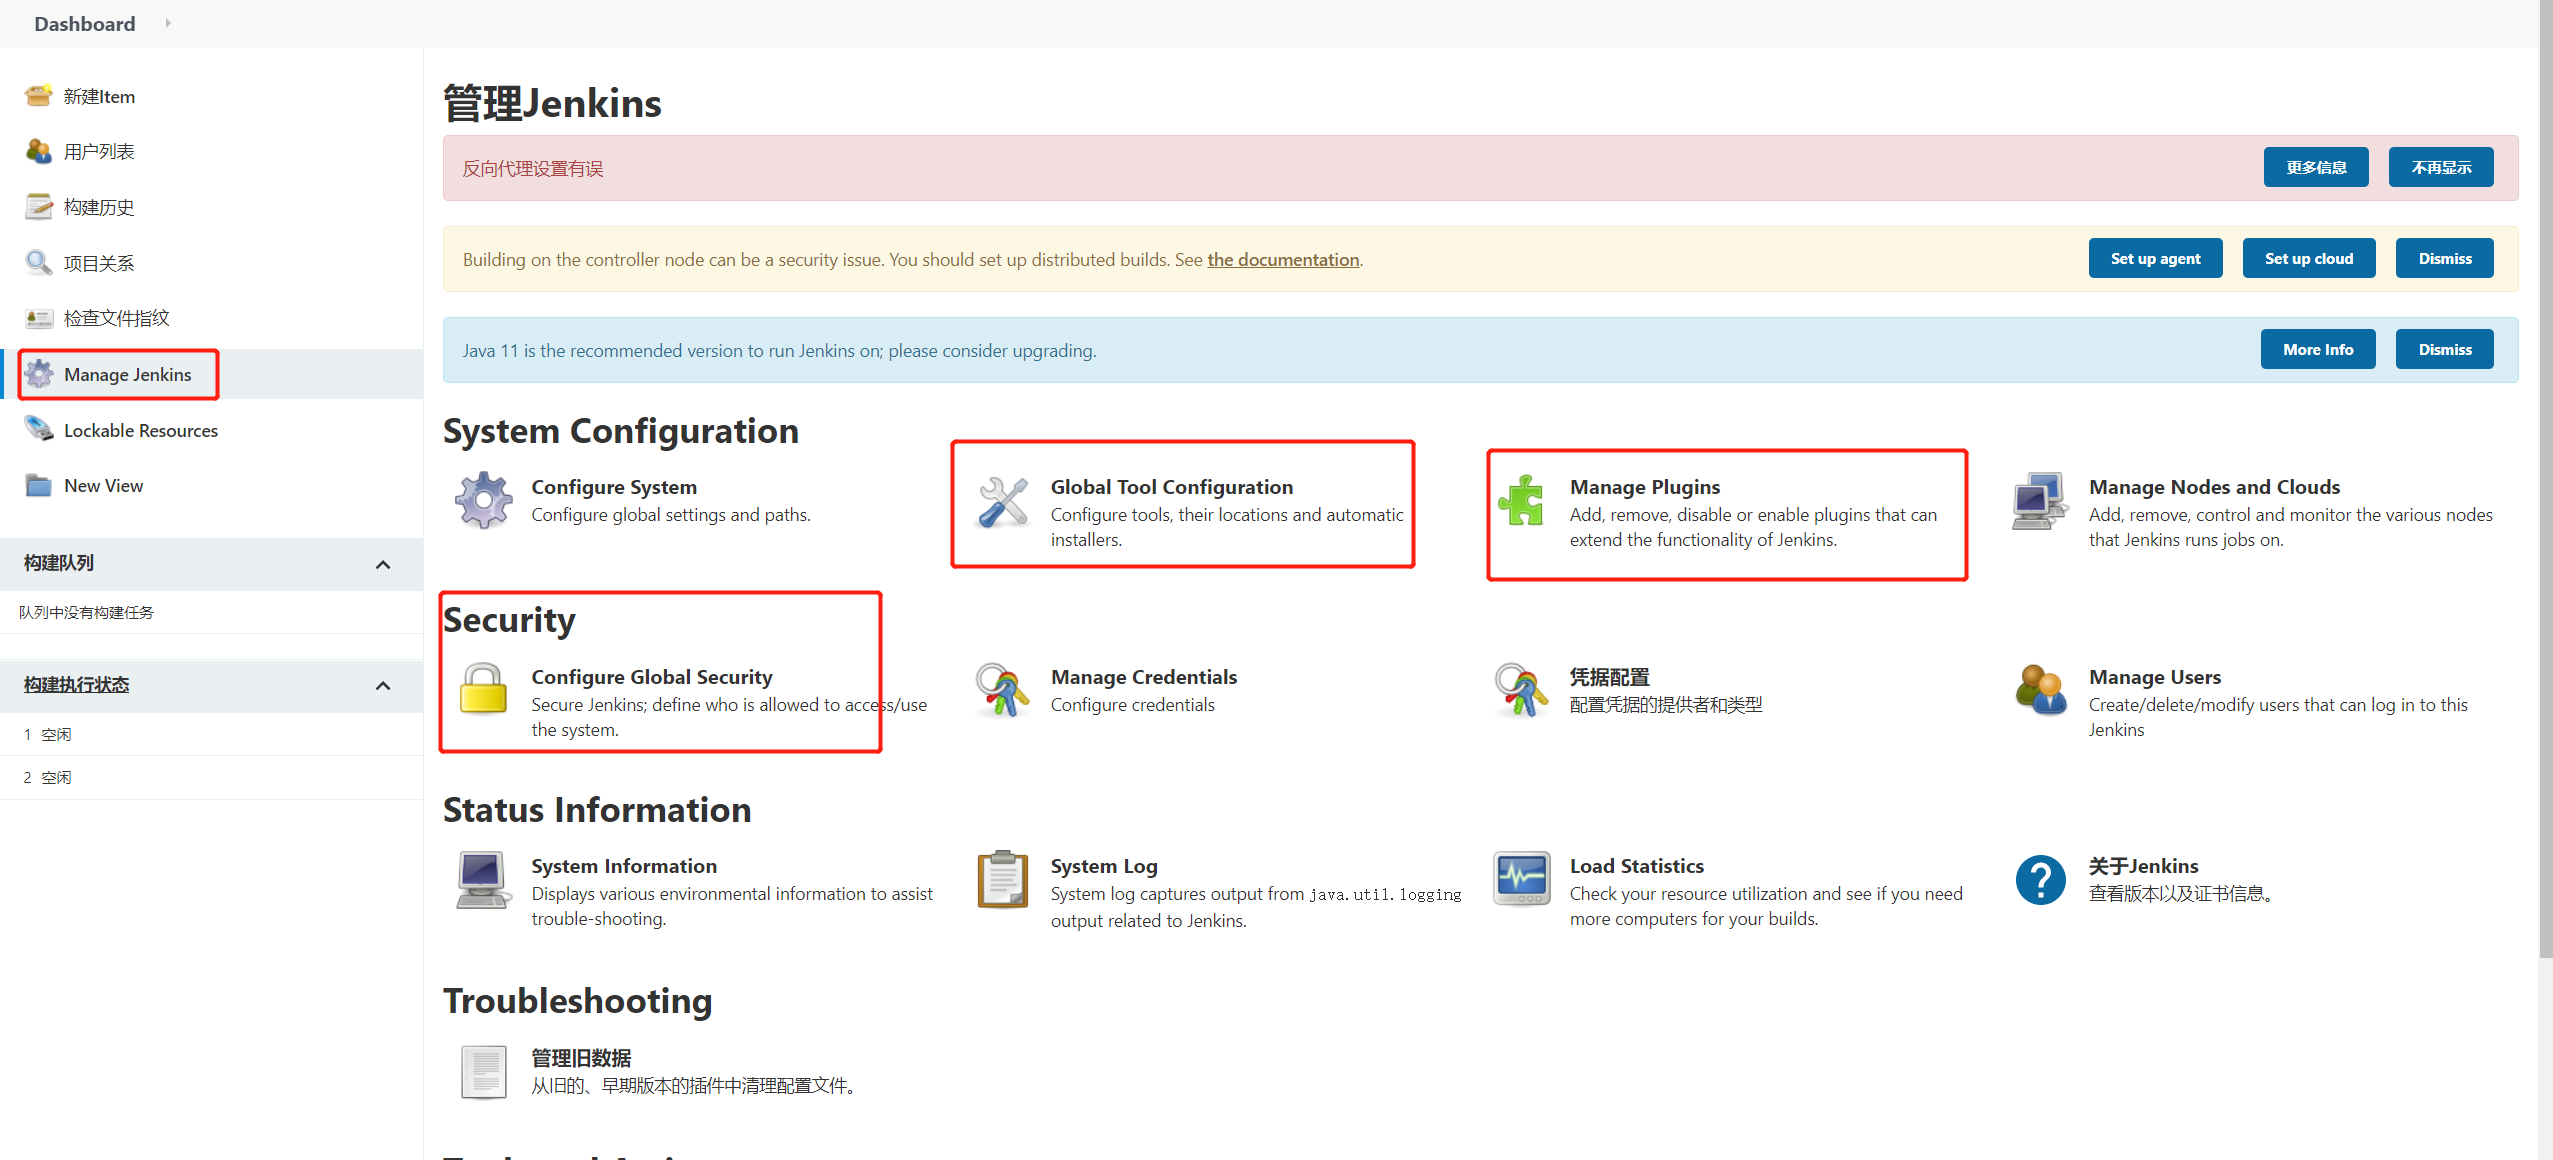Click the padlock icon for Global Security
The image size is (2553, 1160).
click(484, 690)
